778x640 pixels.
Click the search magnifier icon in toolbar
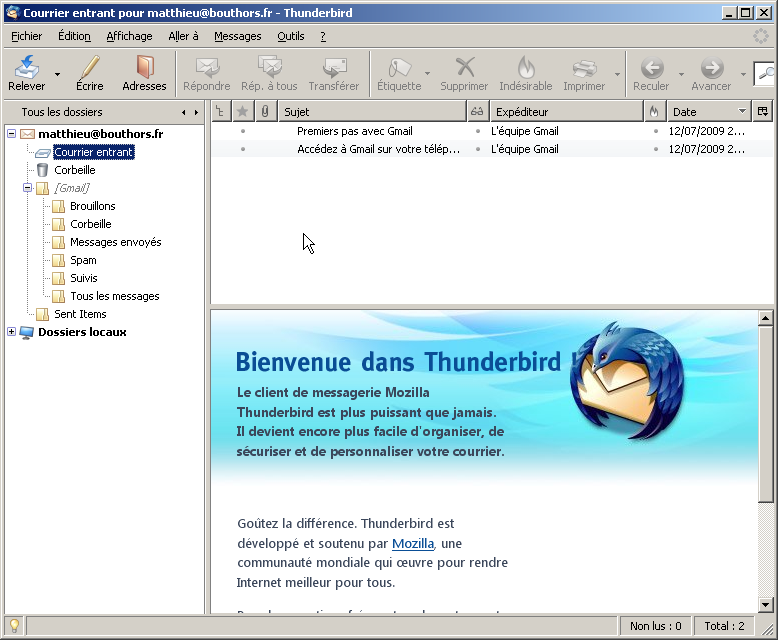pyautogui.click(x=766, y=73)
